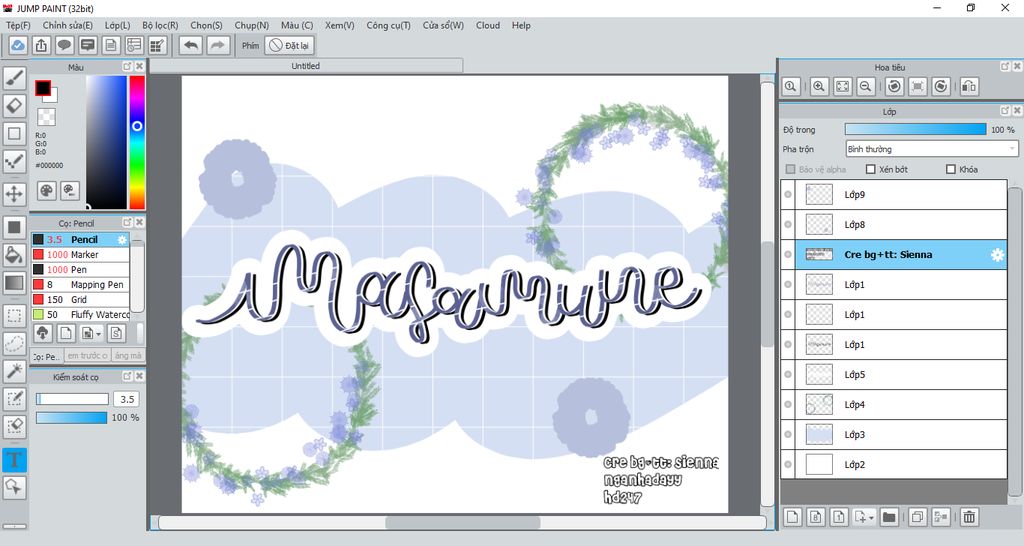Select the Grid brush
1024x546 pixels.
coord(80,300)
